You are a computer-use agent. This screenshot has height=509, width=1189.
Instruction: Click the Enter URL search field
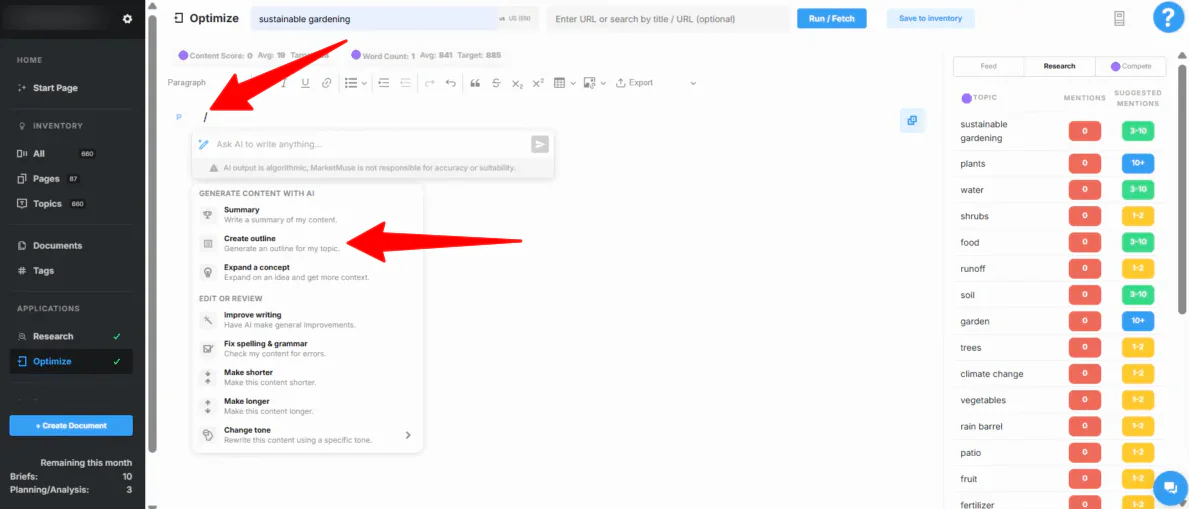click(x=668, y=19)
